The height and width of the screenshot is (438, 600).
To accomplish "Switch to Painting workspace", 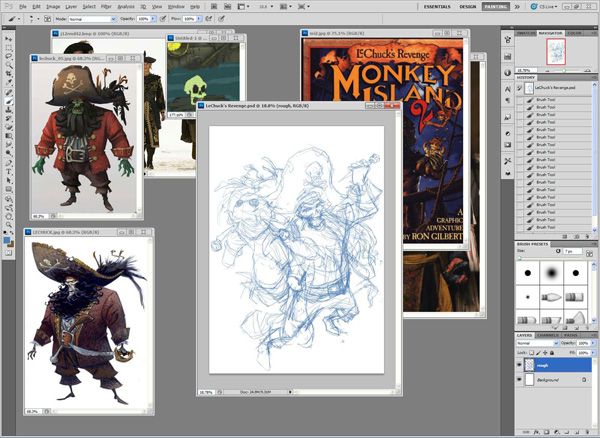I will pyautogui.click(x=496, y=7).
